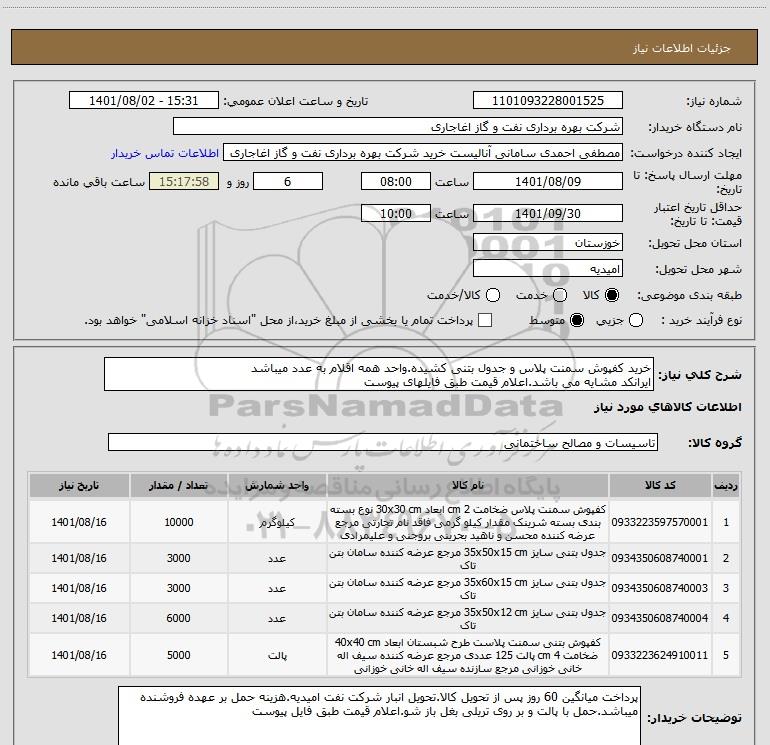The image size is (770, 745).
Task: Click product code 0934350608740004
Action: pos(660,618)
